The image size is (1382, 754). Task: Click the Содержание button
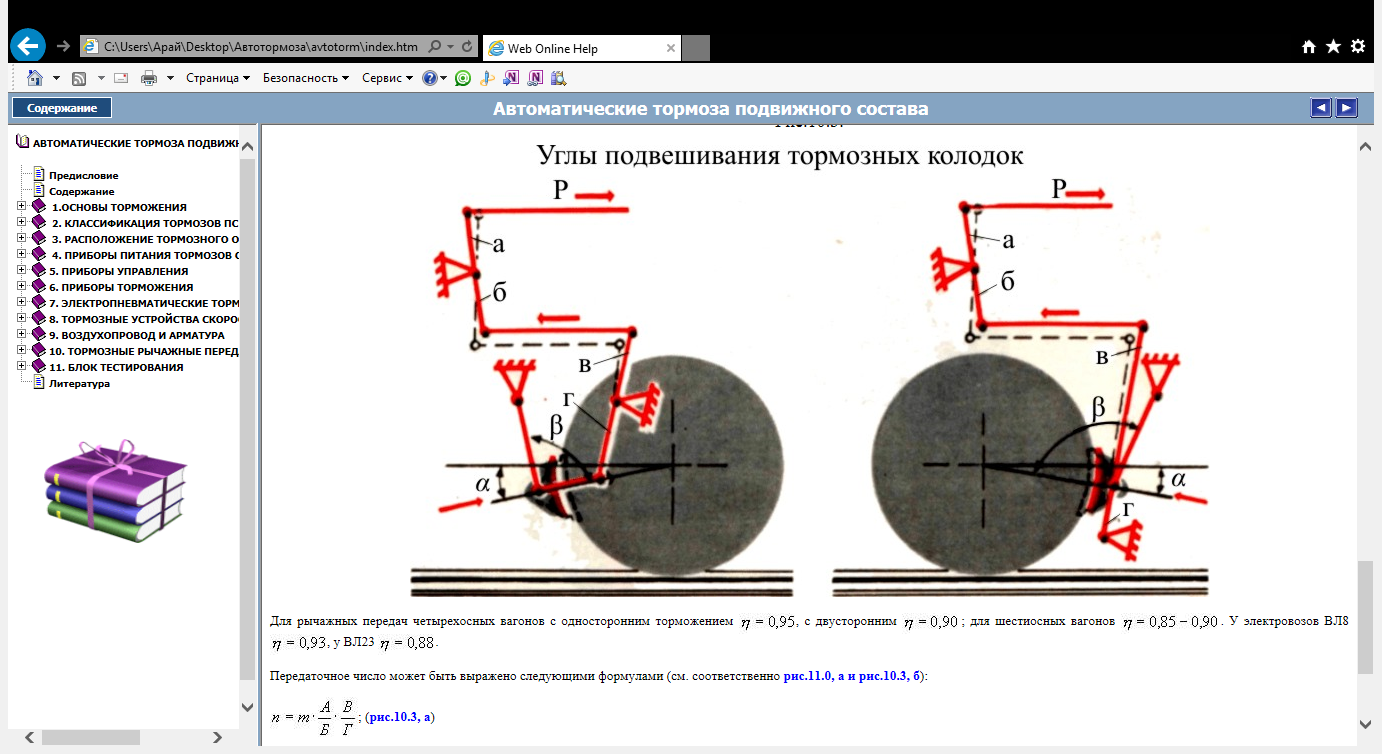pyautogui.click(x=62, y=108)
